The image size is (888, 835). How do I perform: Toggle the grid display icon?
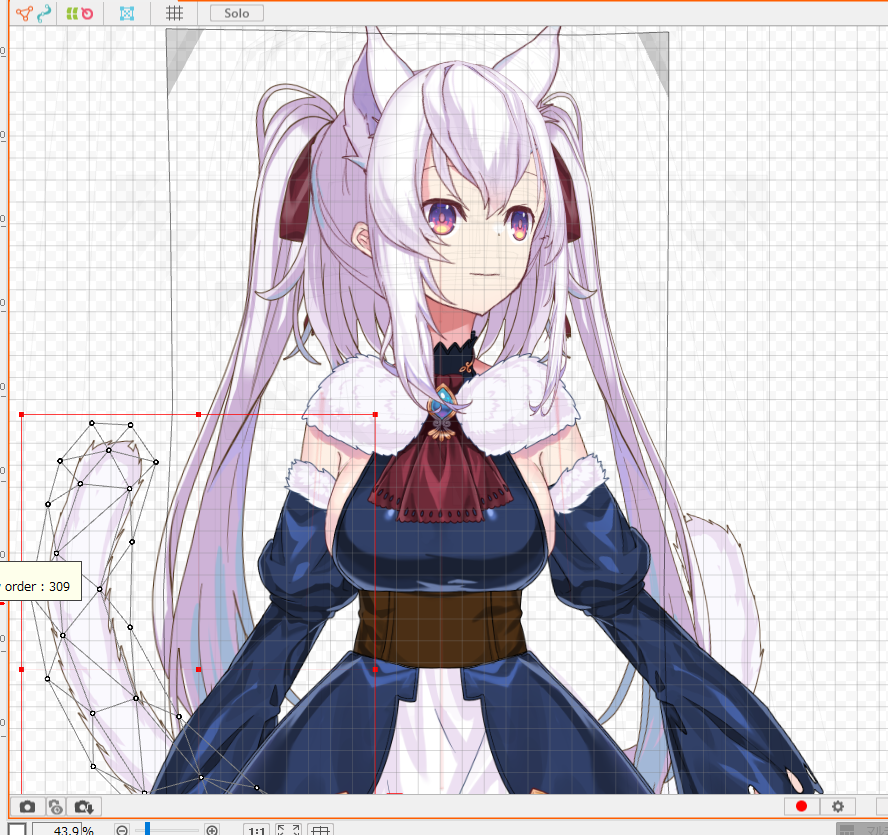click(176, 13)
